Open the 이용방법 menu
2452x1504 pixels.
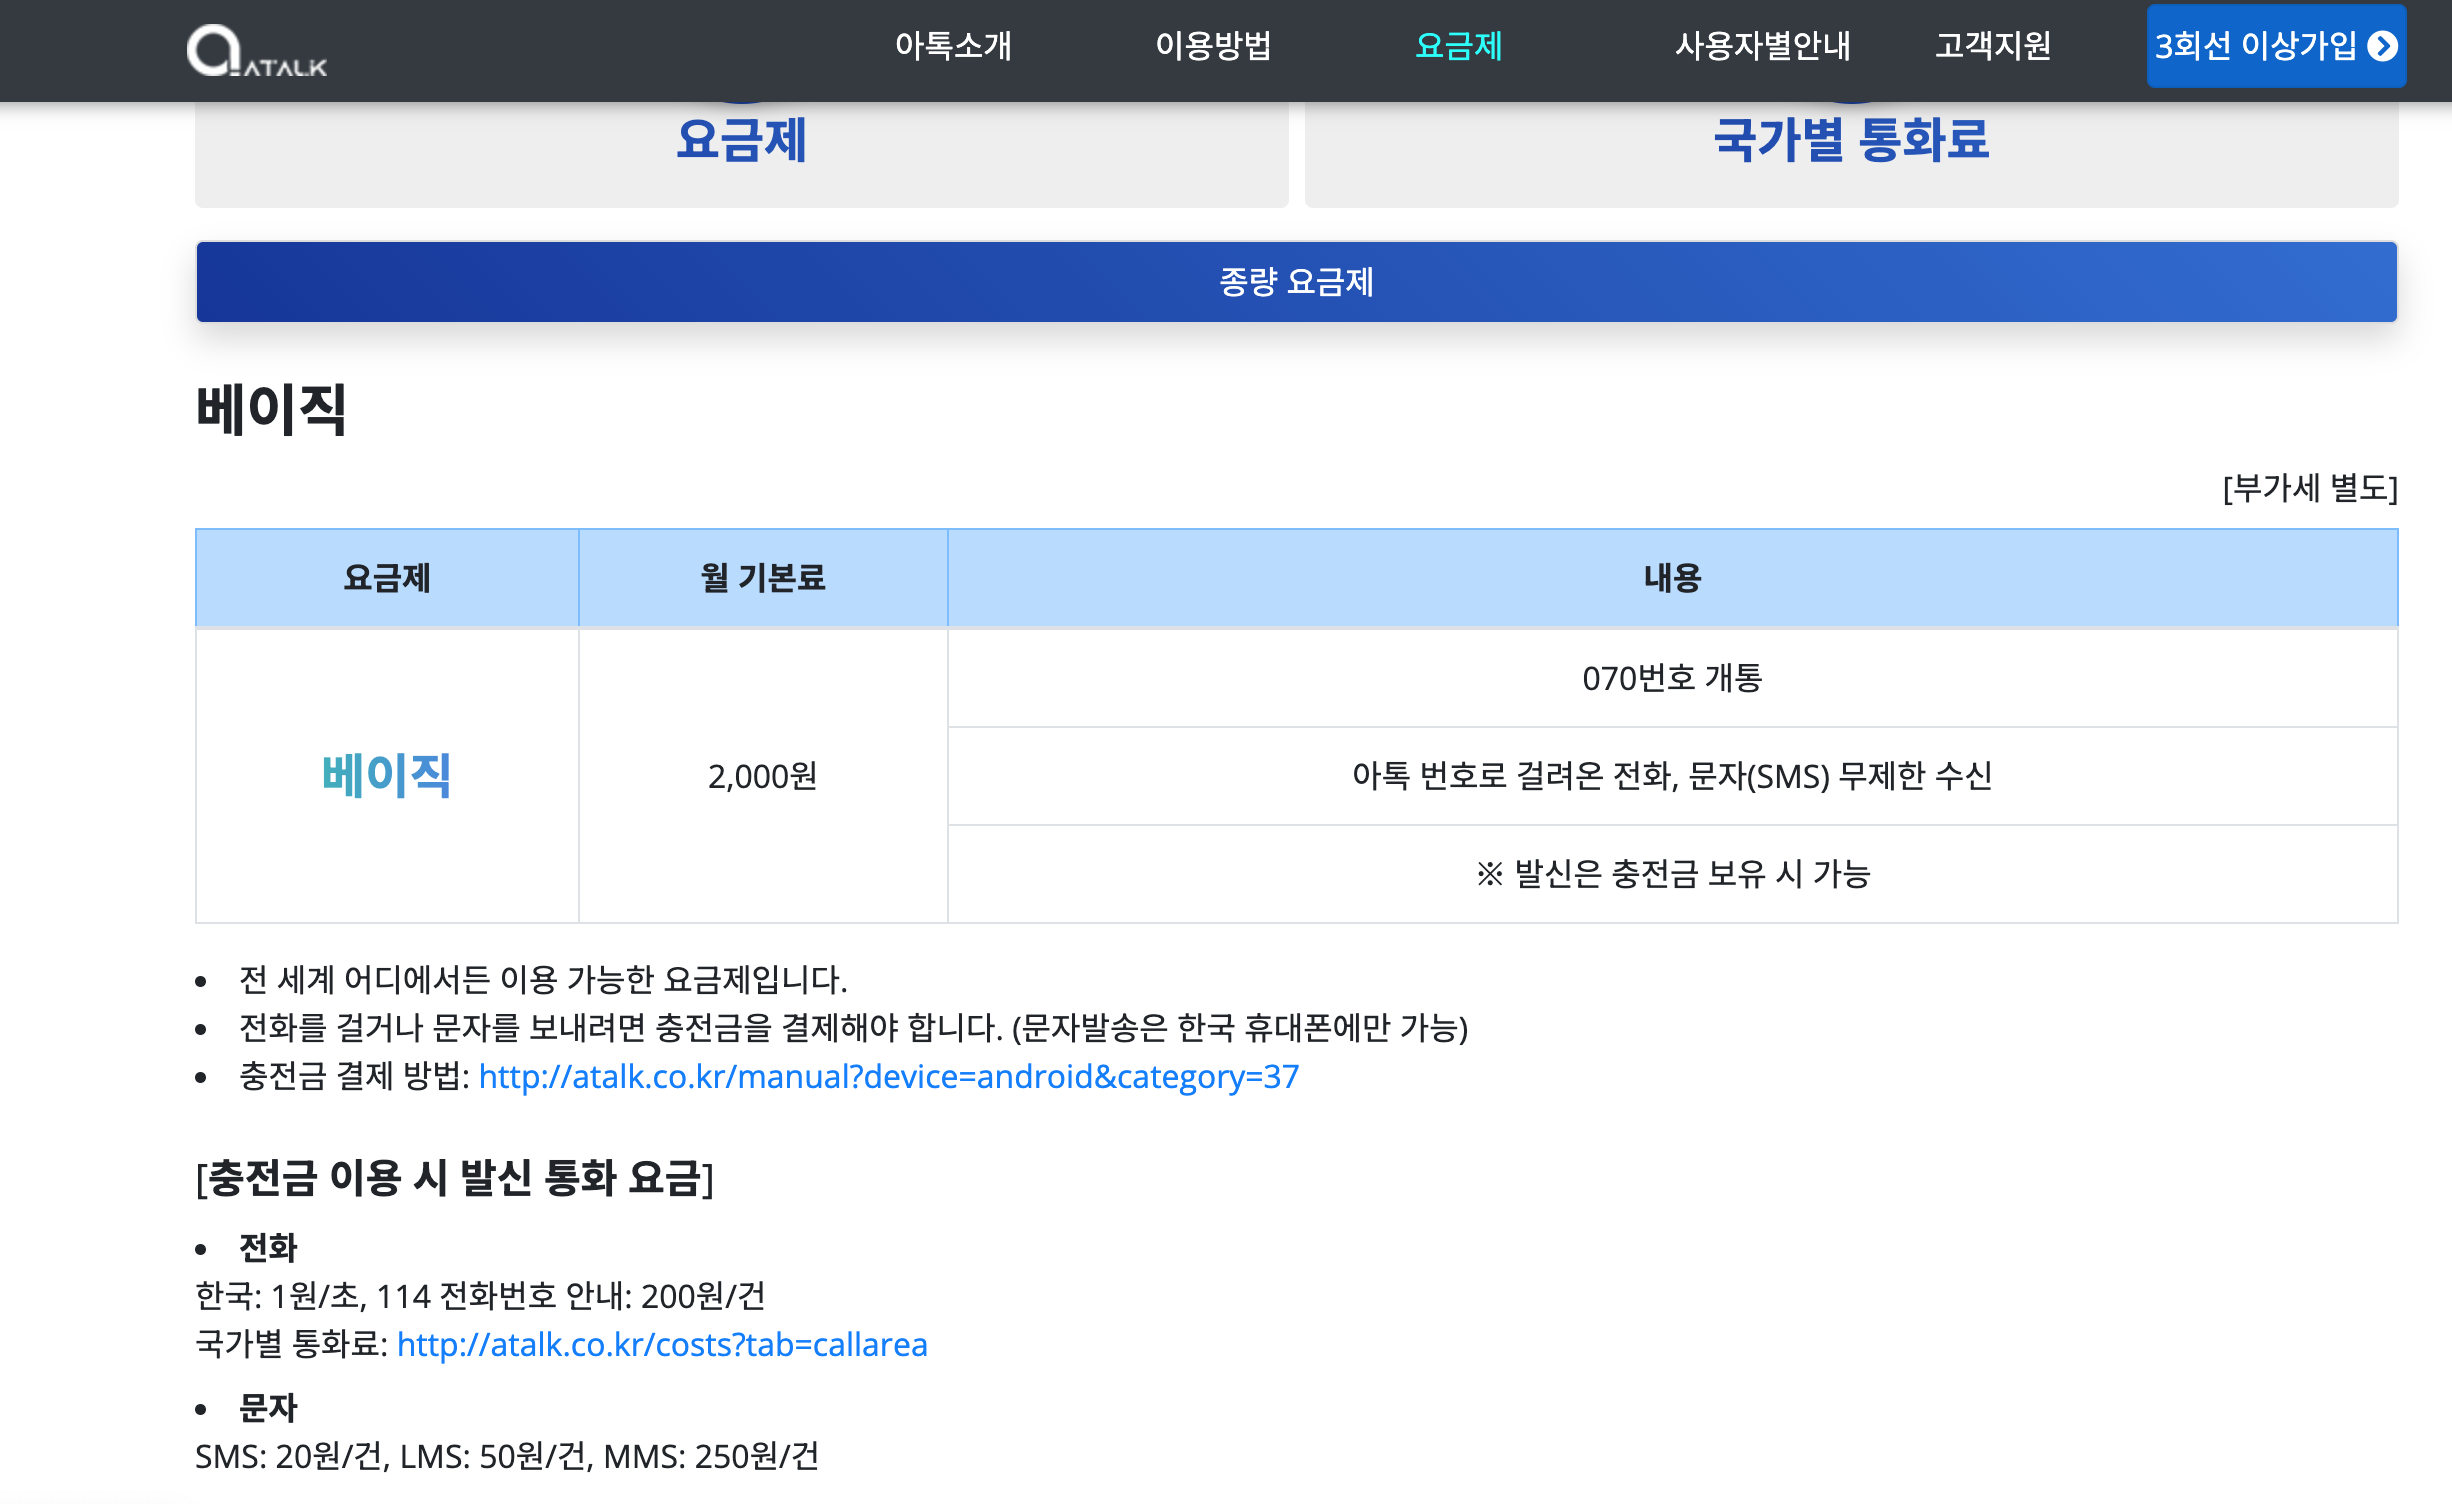[1213, 46]
